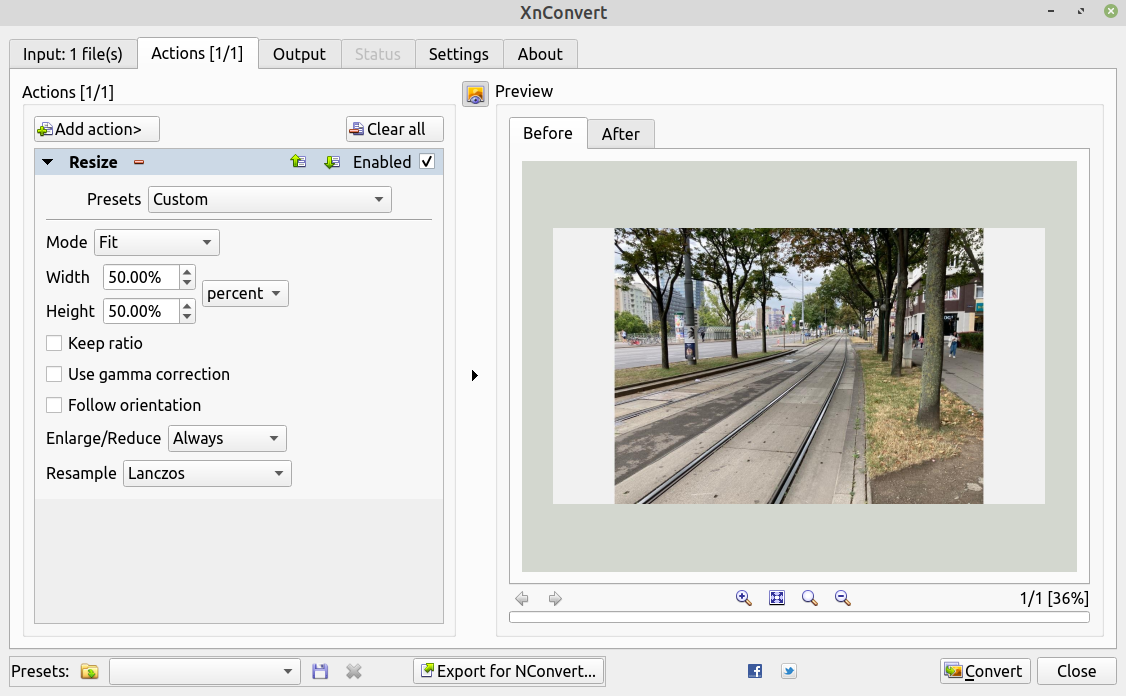
Task: Open the Facebook share icon
Action: point(755,671)
